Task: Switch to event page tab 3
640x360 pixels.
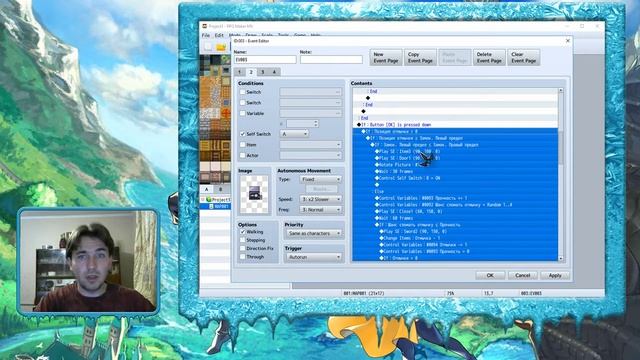Action: pyautogui.click(x=262, y=72)
